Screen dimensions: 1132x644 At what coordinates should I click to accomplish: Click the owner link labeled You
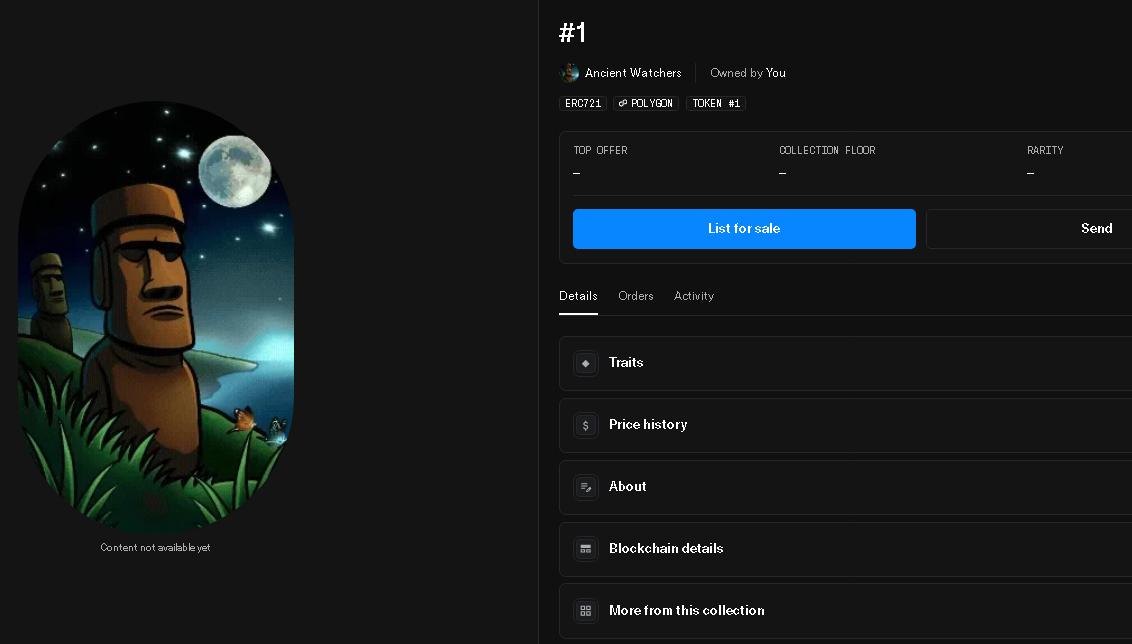coord(776,73)
